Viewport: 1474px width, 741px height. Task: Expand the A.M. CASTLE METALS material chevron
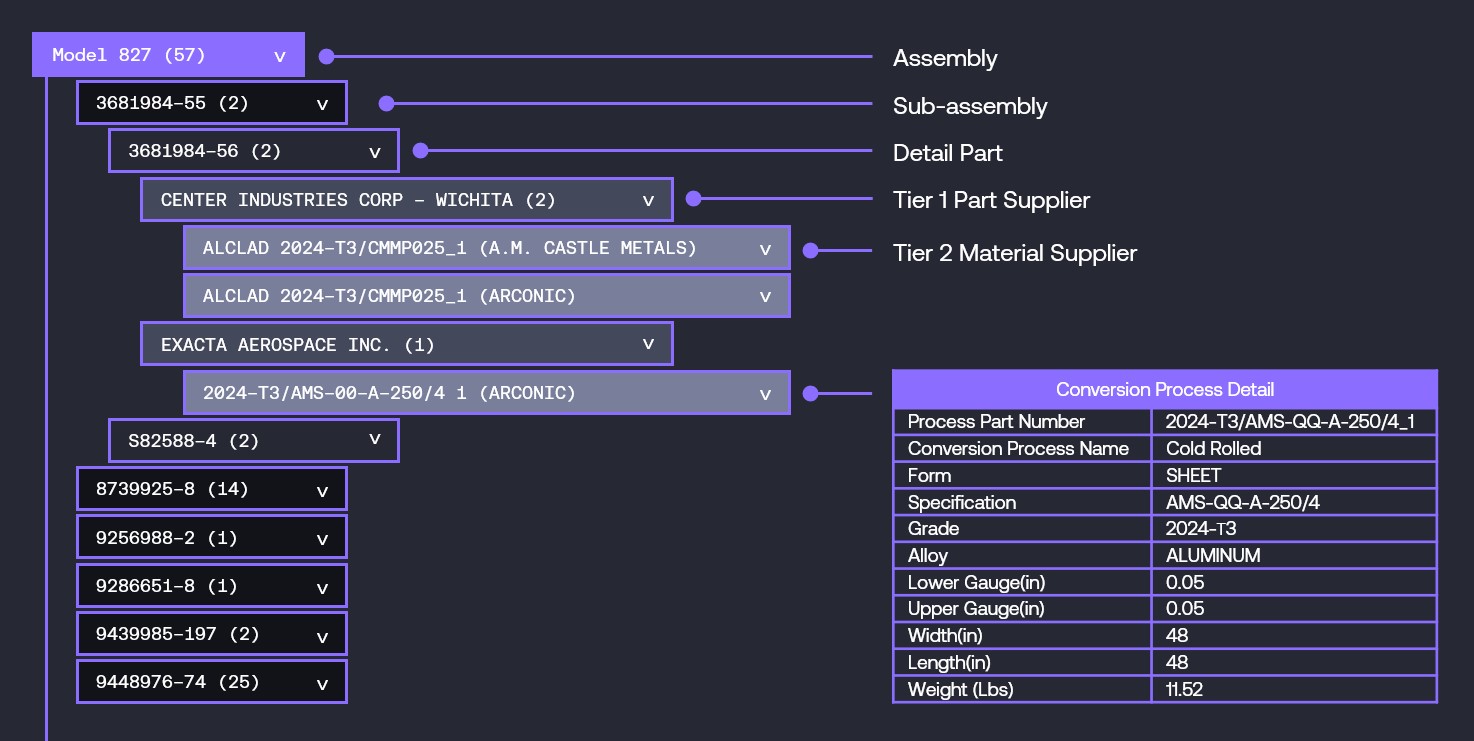[x=766, y=249]
